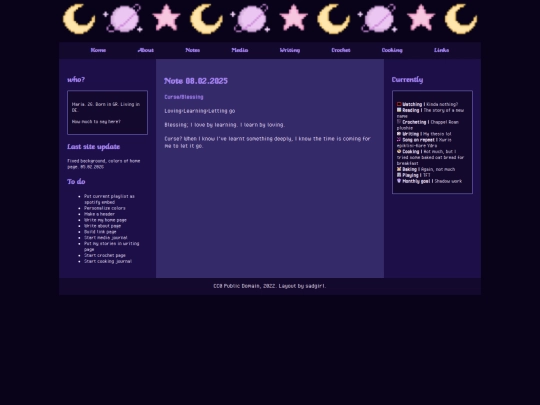Screen dimensions: 540x405
Task: Click the 'My thesis lol' writing entry
Action: (437, 134)
